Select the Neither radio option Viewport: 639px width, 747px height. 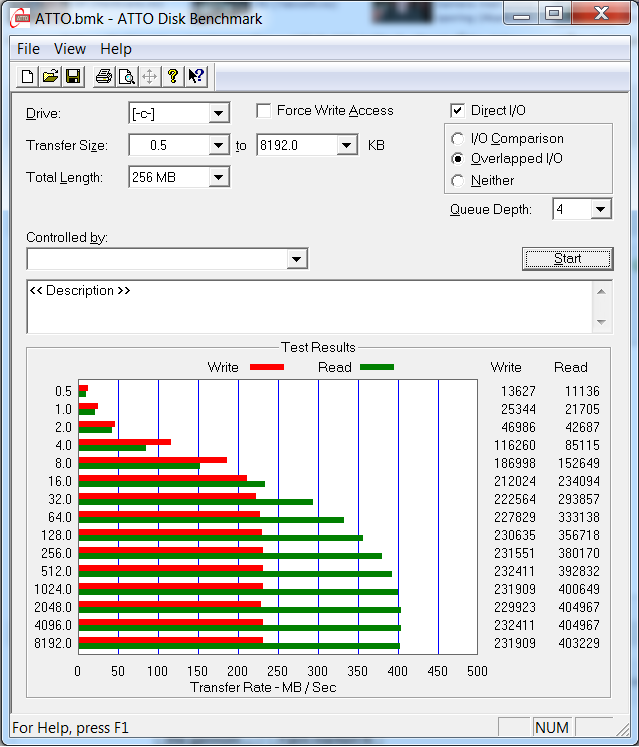(457, 181)
